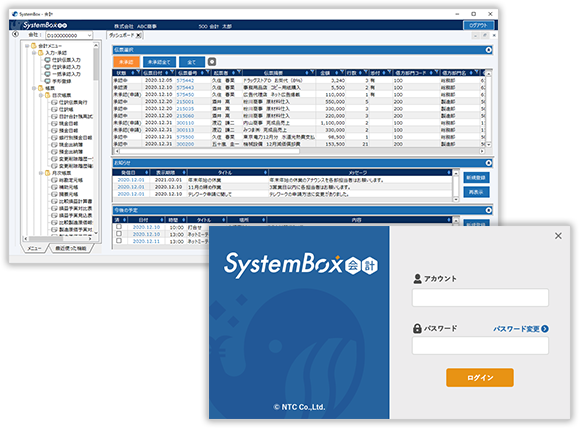Click 新規登録 button in お知らせ panel
This screenshot has height=428, width=579.
tap(476, 178)
